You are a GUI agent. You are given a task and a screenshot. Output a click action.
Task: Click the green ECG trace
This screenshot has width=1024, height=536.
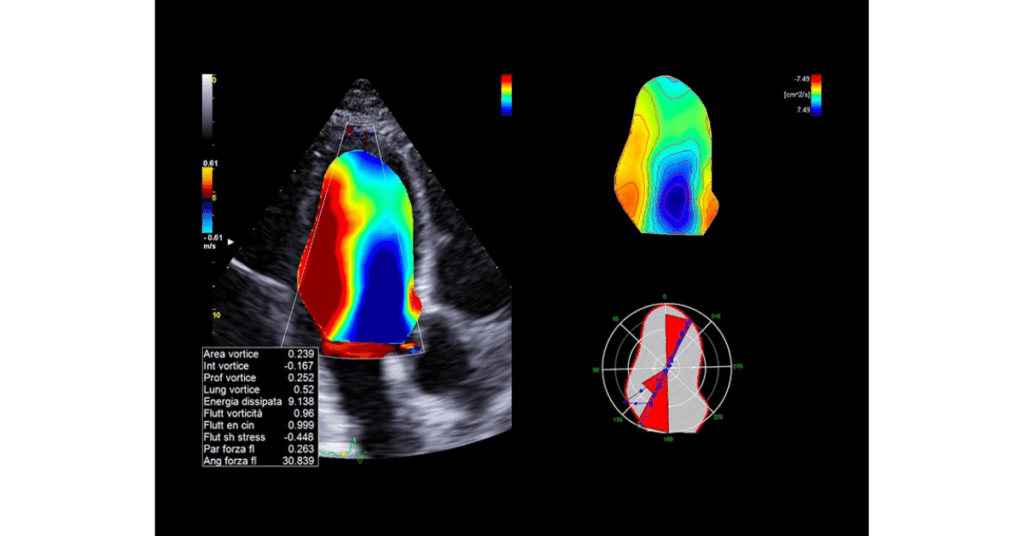[x=353, y=454]
